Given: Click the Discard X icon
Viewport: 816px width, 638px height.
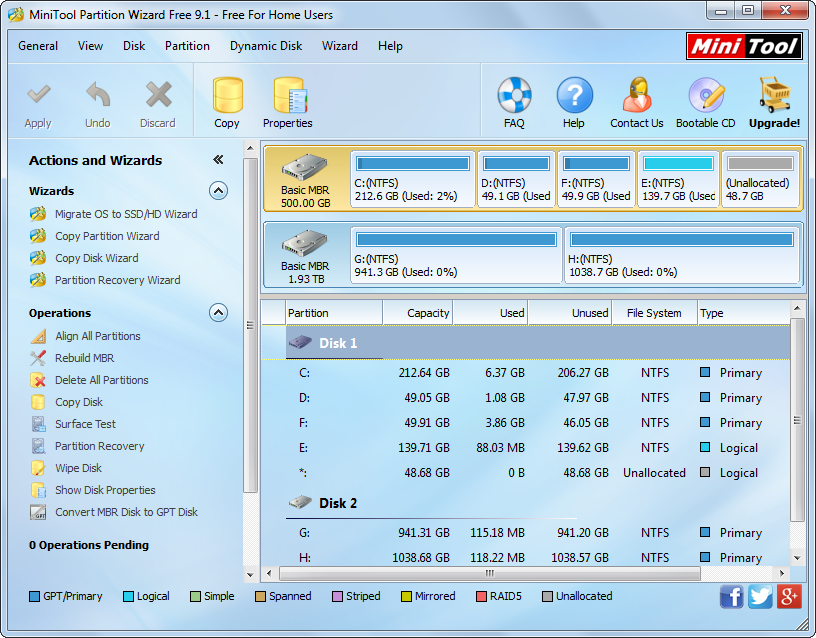Looking at the screenshot, I should point(158,95).
